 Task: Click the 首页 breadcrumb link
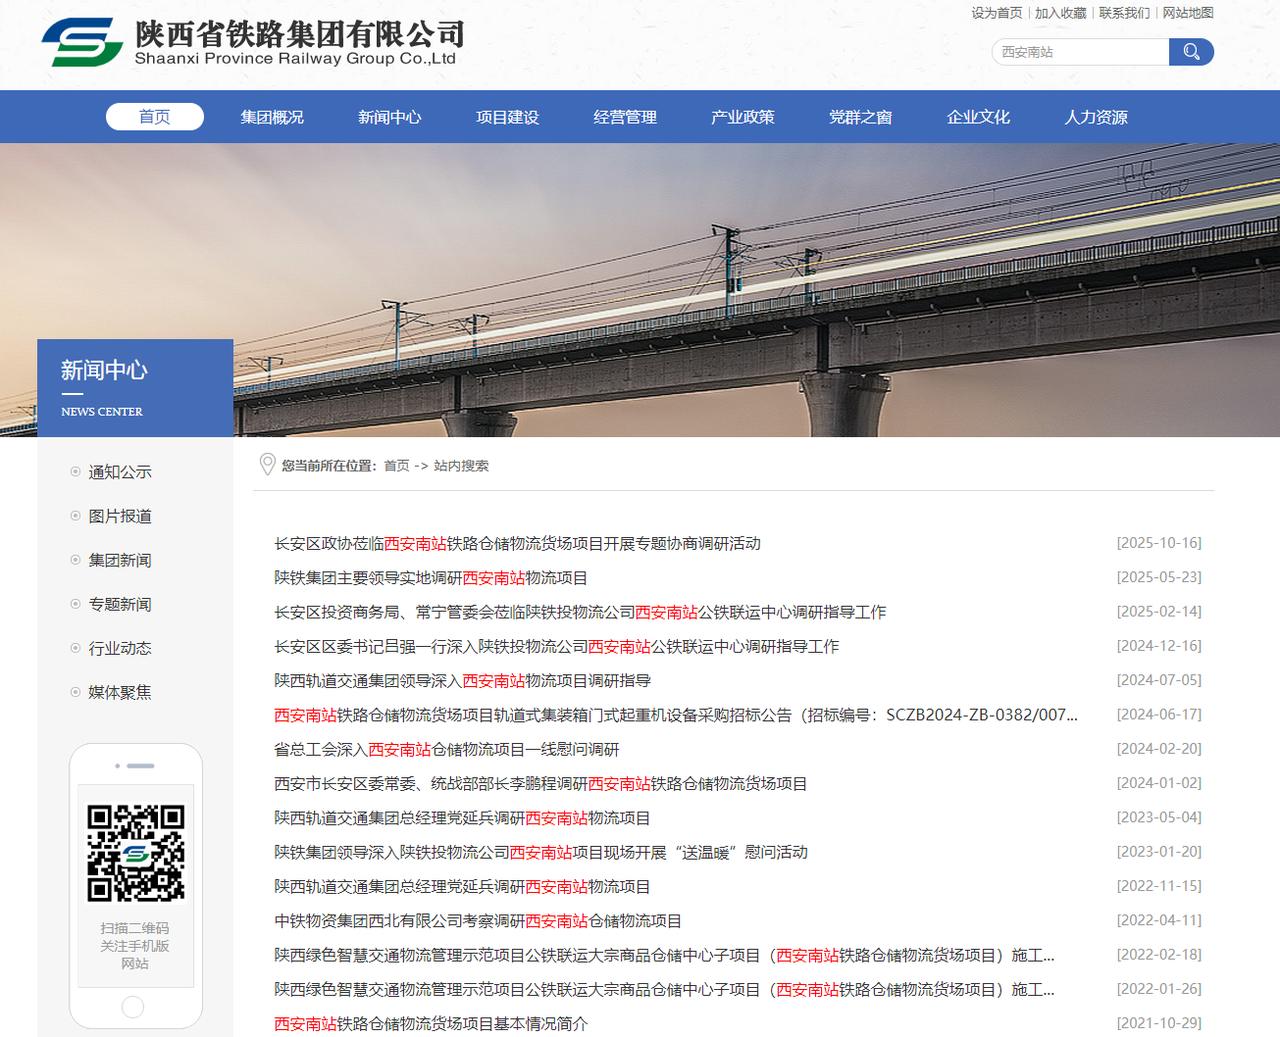pyautogui.click(x=397, y=466)
